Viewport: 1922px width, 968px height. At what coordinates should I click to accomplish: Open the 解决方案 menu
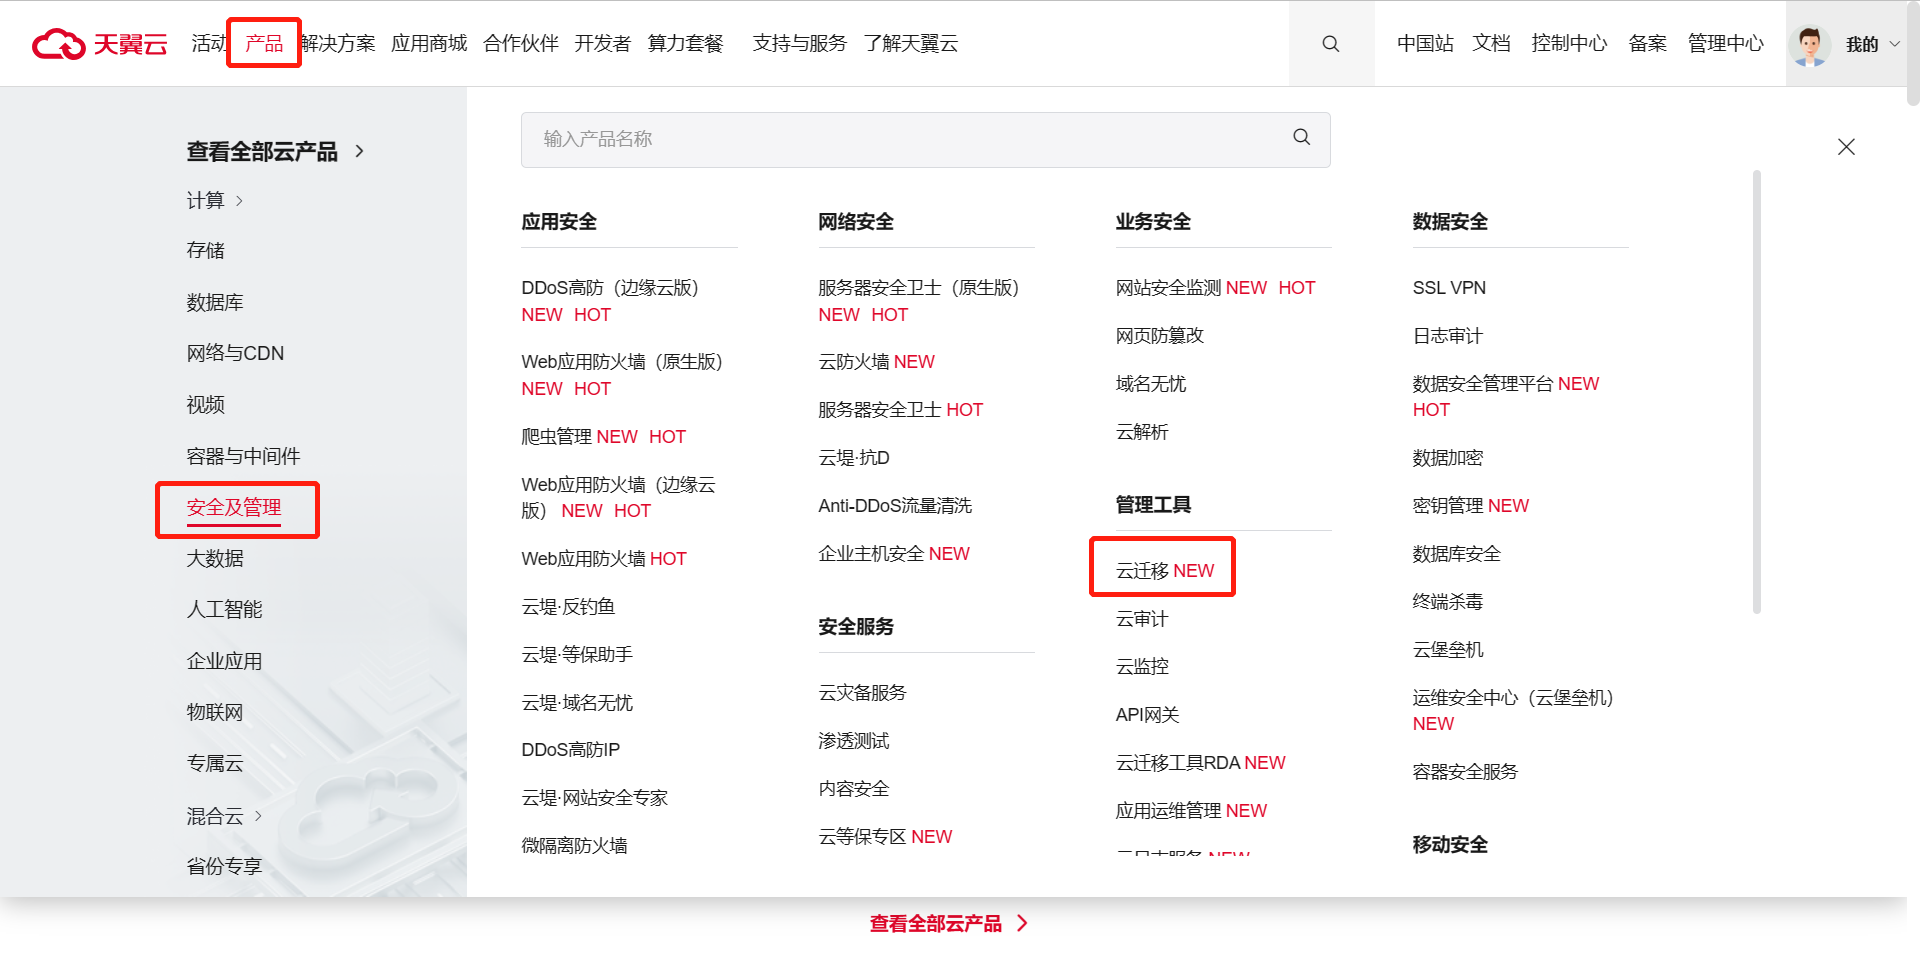point(338,43)
